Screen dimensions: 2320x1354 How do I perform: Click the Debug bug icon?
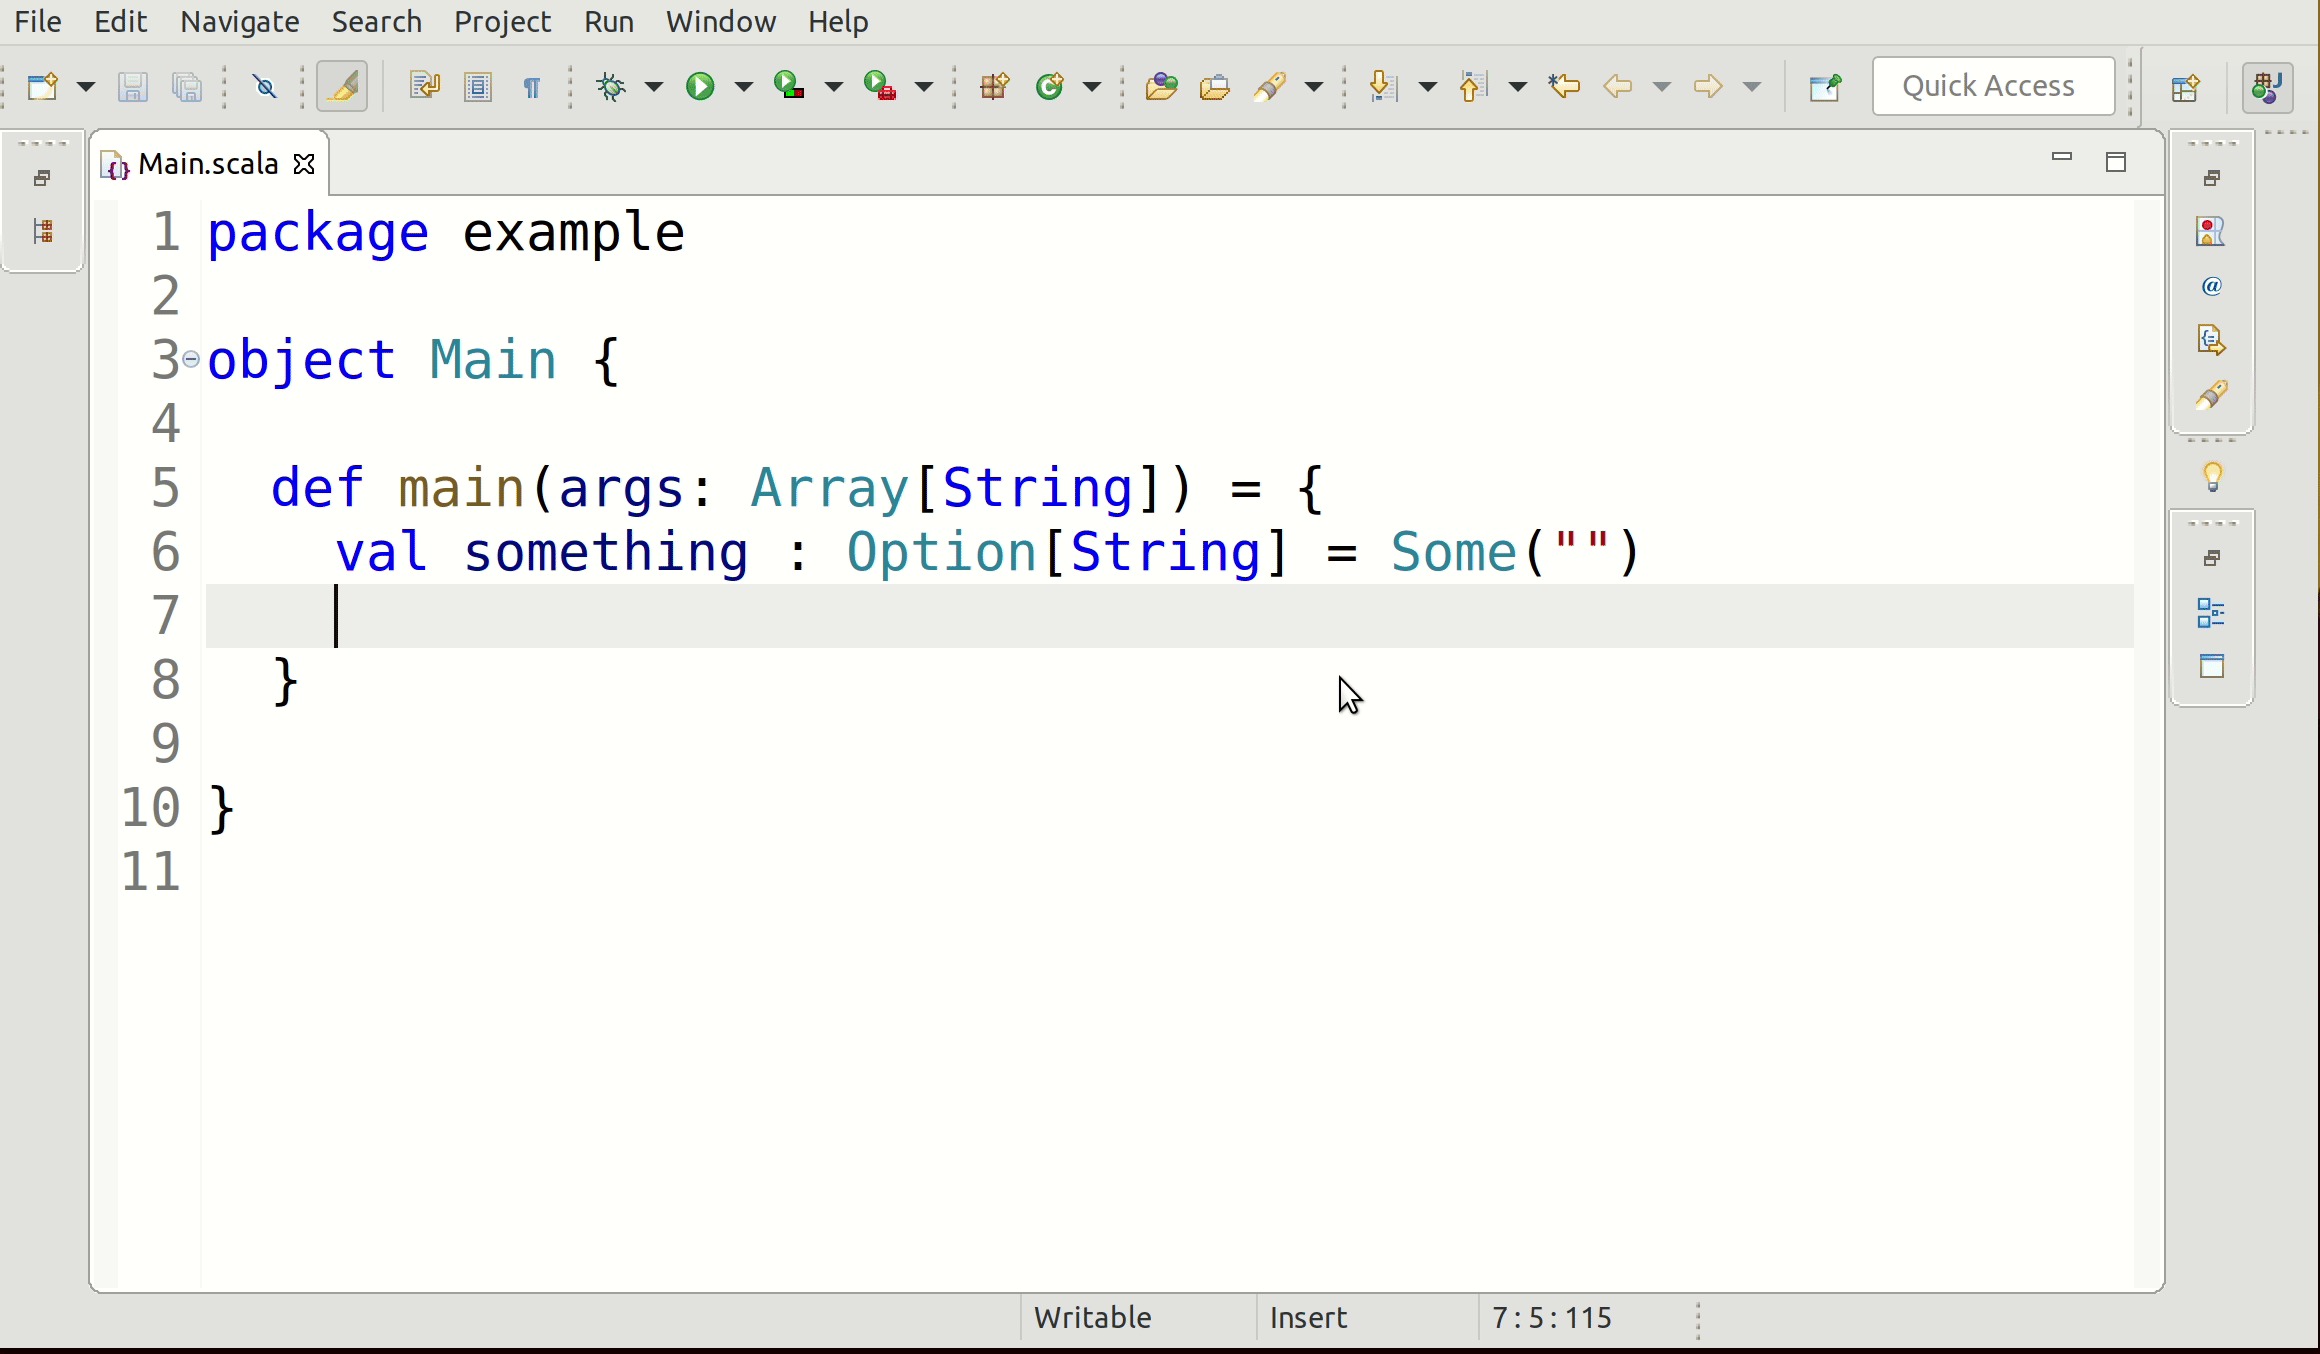coord(611,87)
